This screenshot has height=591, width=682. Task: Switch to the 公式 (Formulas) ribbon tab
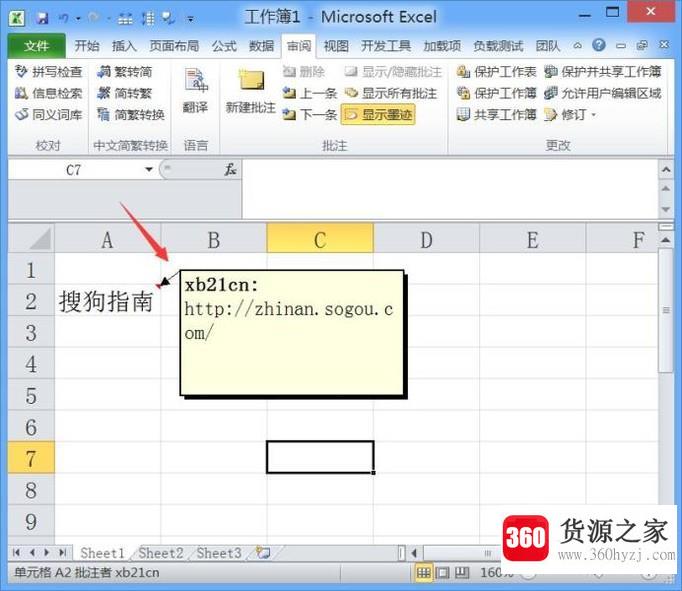point(224,46)
